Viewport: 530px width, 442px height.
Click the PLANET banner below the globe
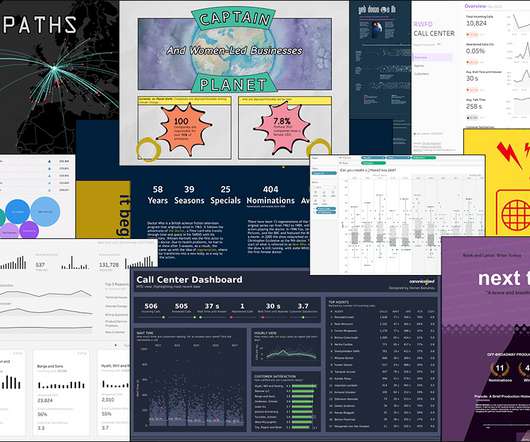[x=233, y=84]
